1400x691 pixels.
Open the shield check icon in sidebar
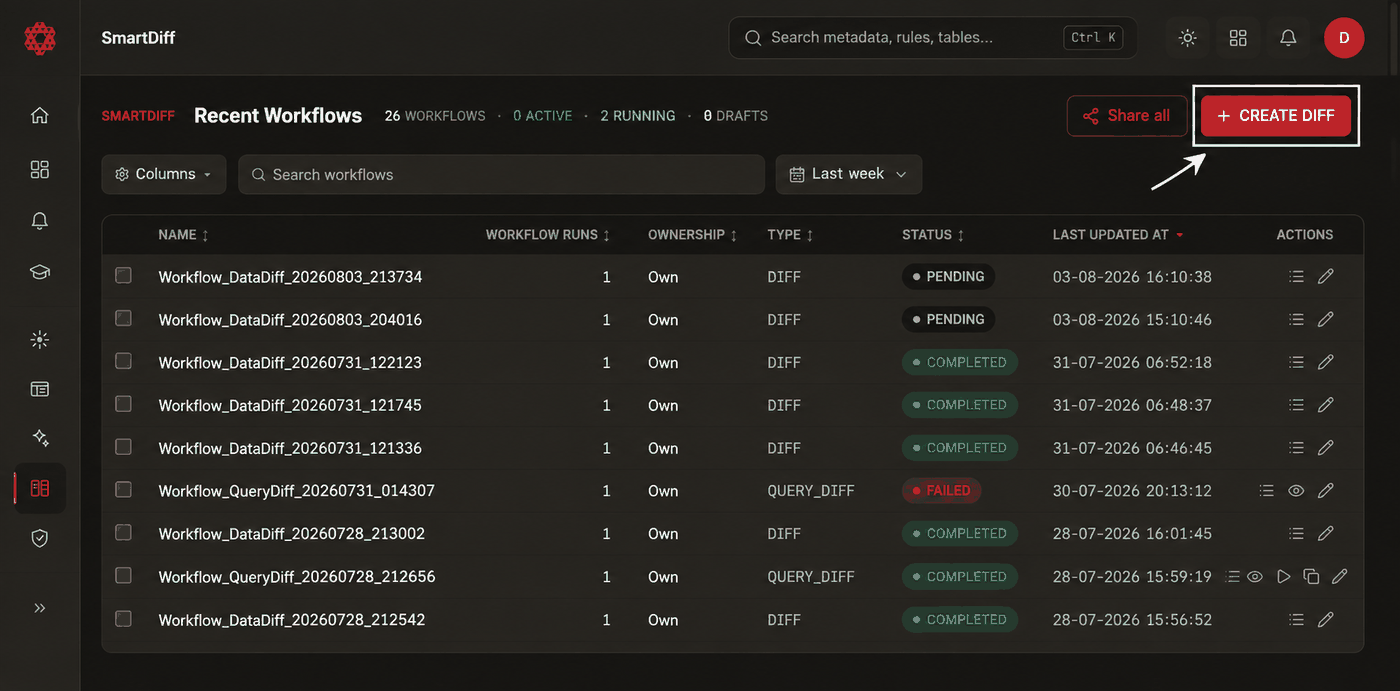click(x=40, y=538)
